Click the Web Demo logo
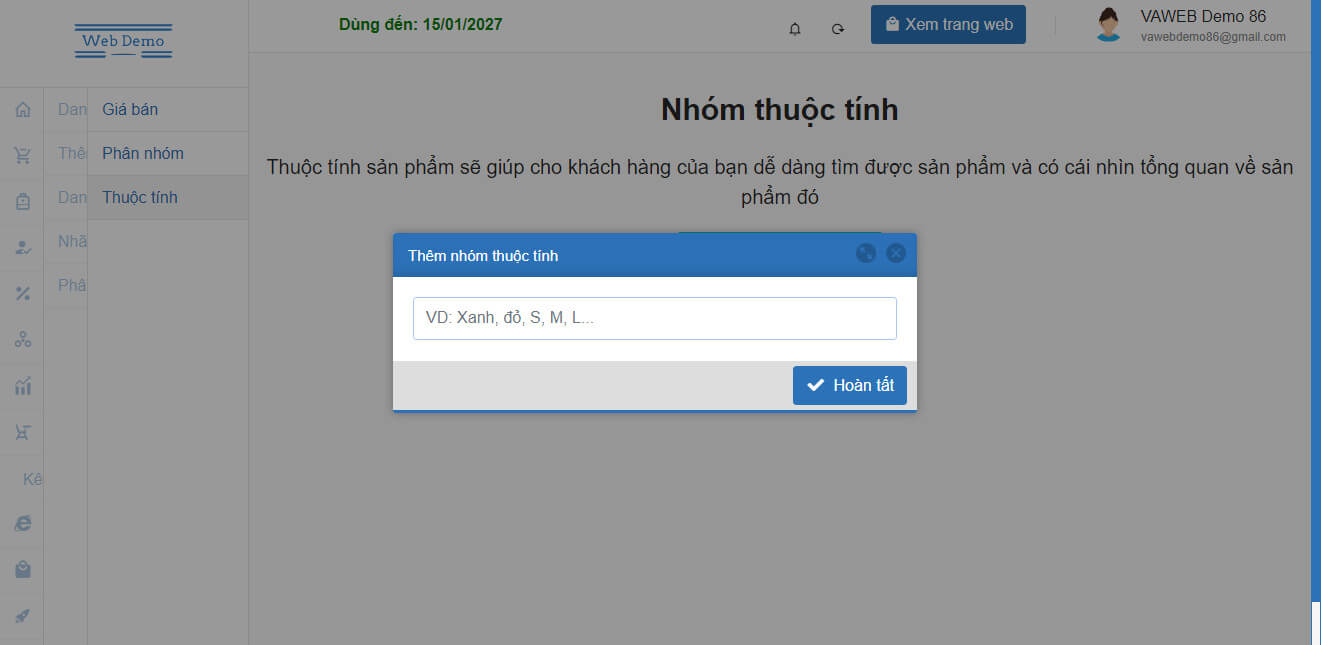1321x645 pixels. pyautogui.click(x=123, y=41)
